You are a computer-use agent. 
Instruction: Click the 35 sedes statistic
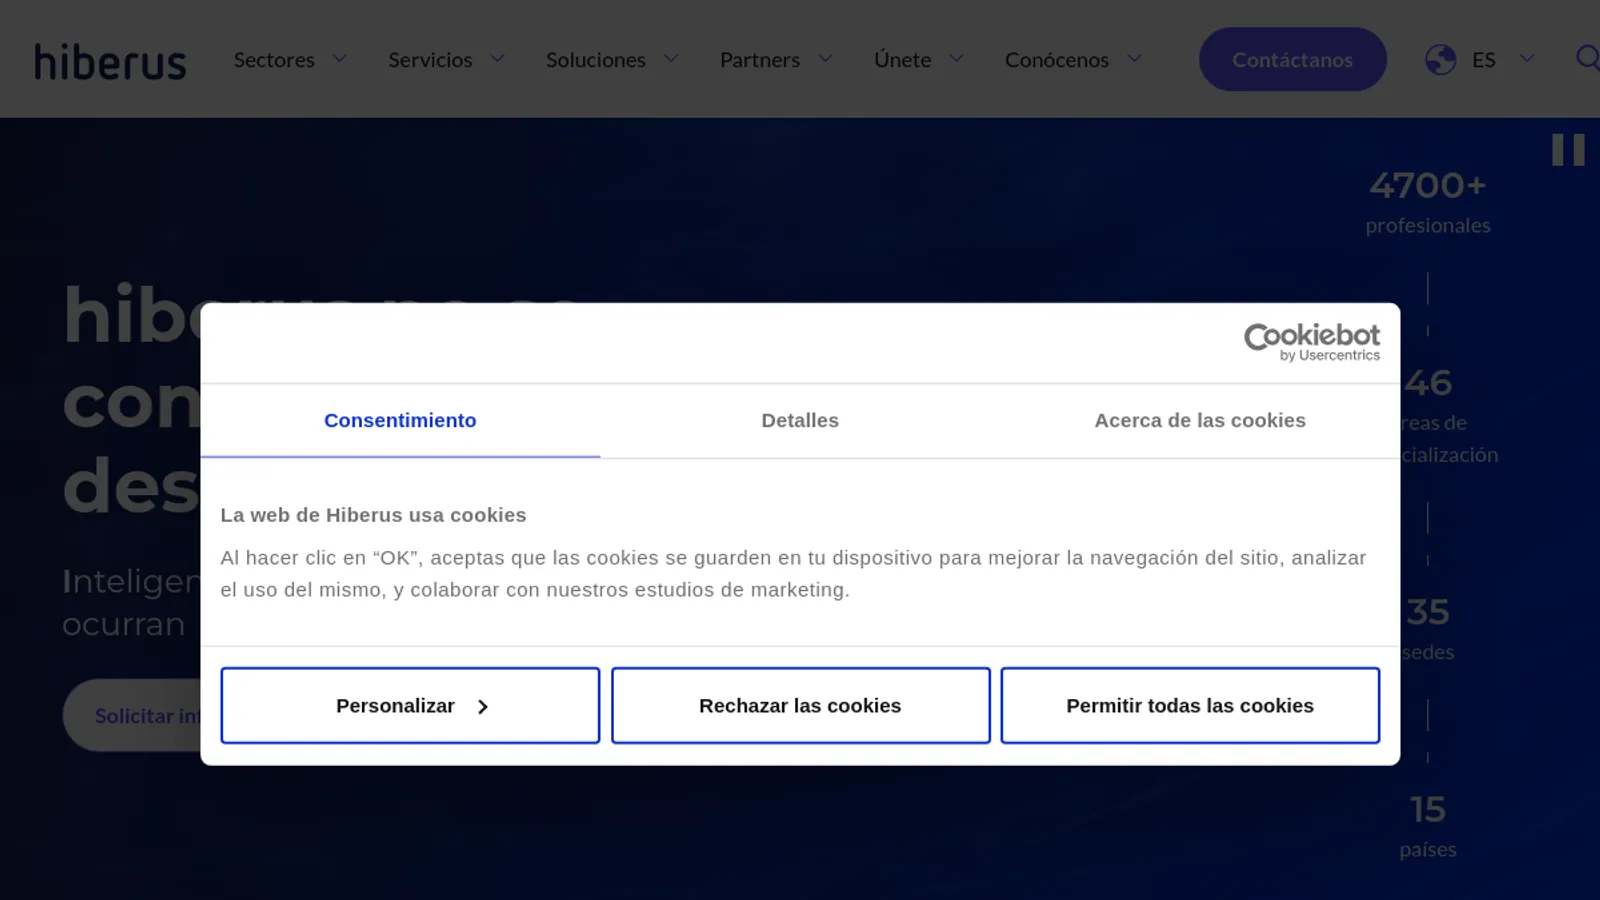1428,629
